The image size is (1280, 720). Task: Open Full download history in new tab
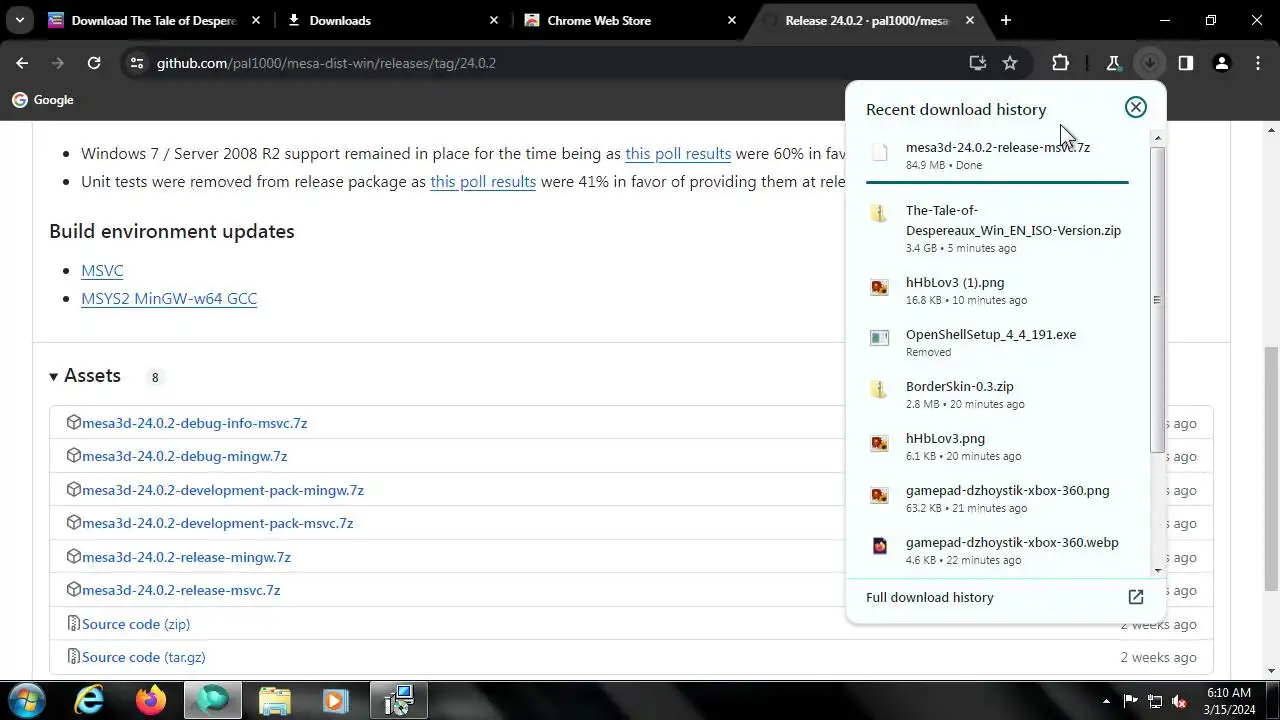pos(1135,597)
